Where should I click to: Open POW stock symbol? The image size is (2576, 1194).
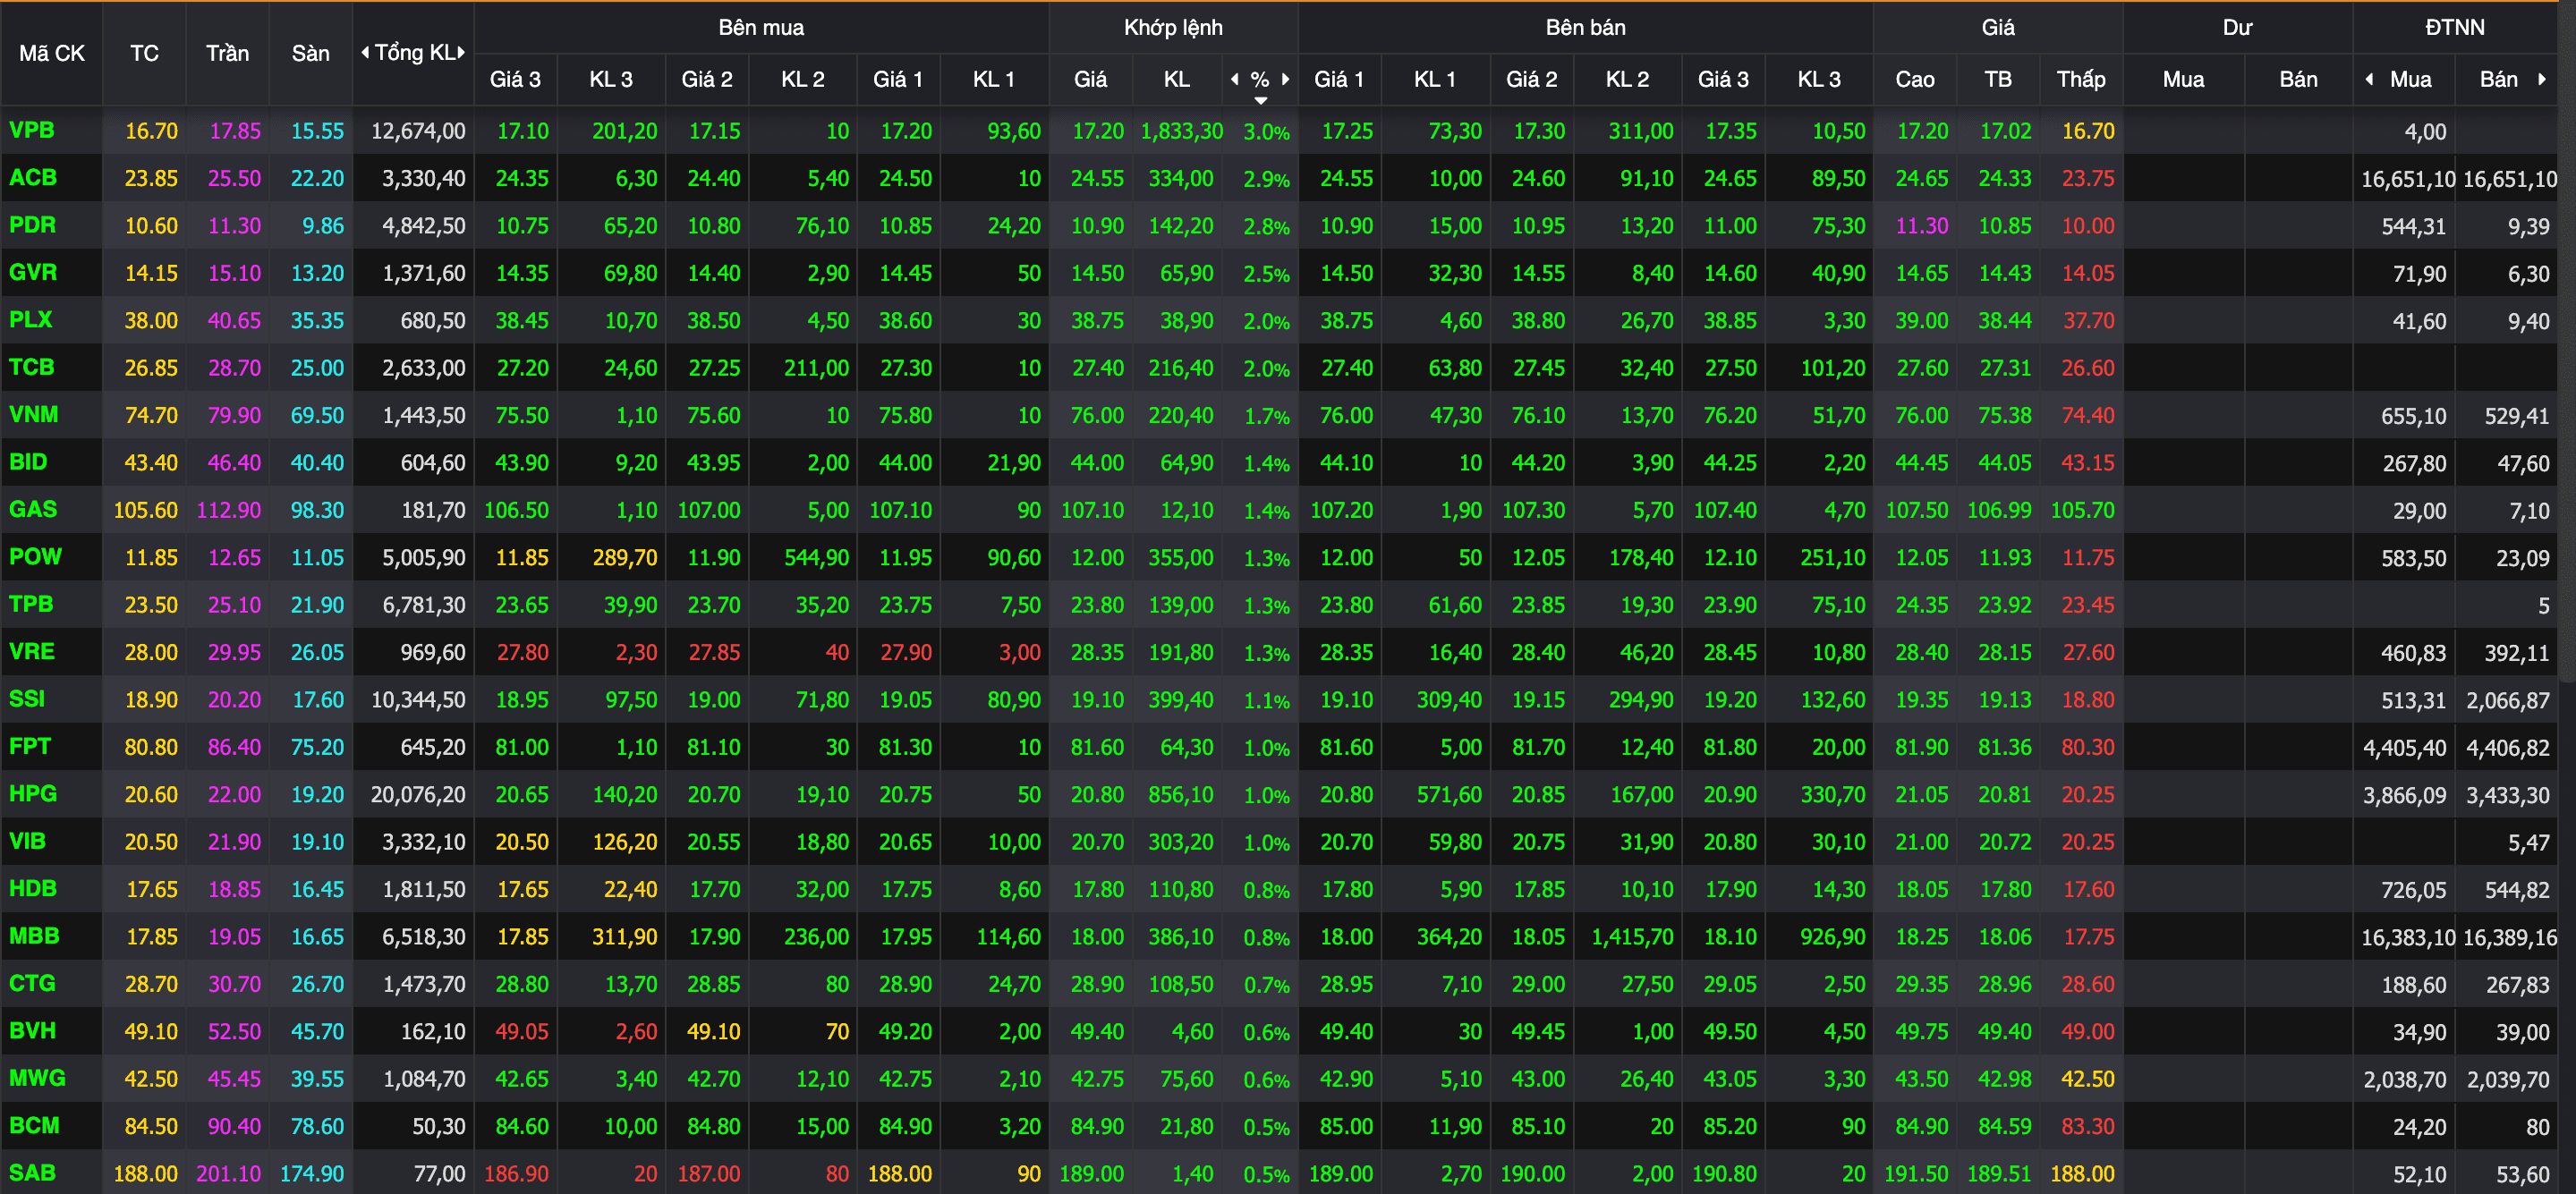coord(35,556)
